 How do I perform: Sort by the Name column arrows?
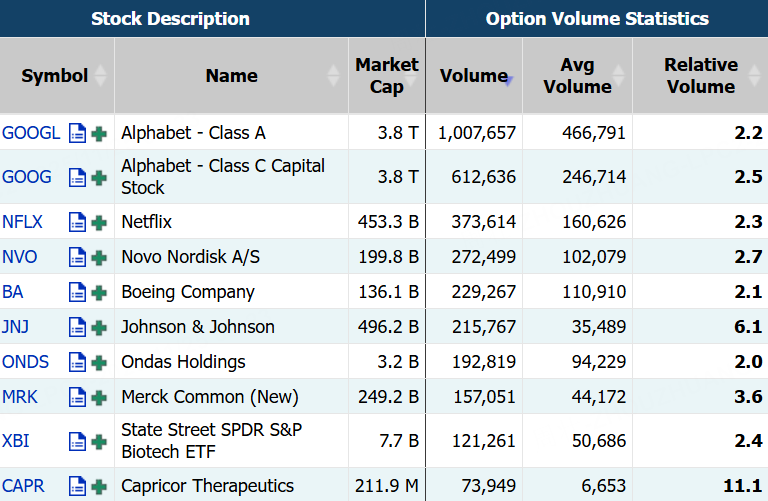(334, 75)
